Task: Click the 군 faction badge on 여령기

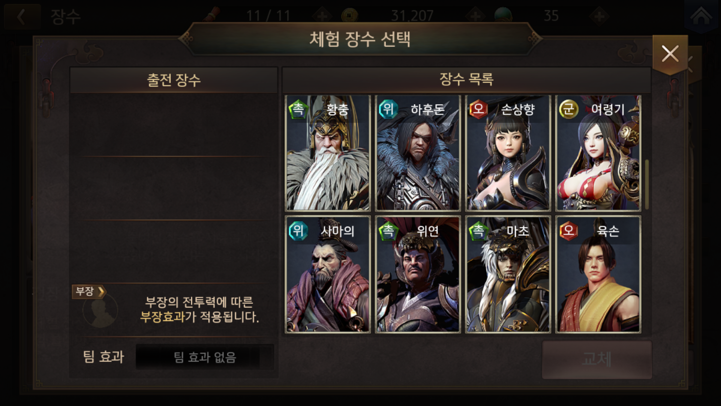Action: [x=569, y=109]
